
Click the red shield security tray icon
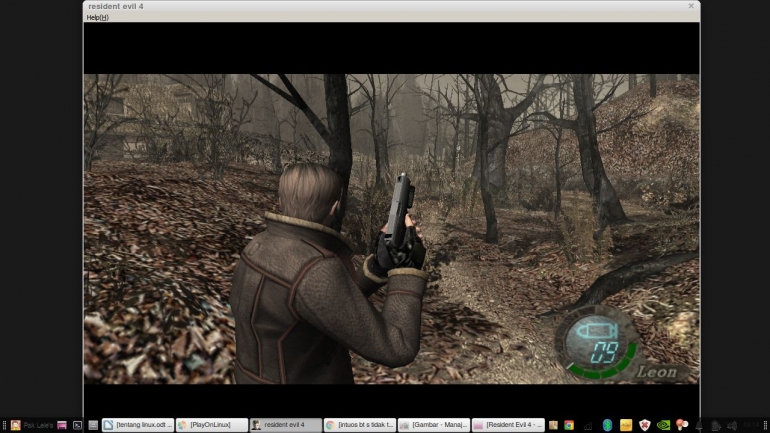645,425
